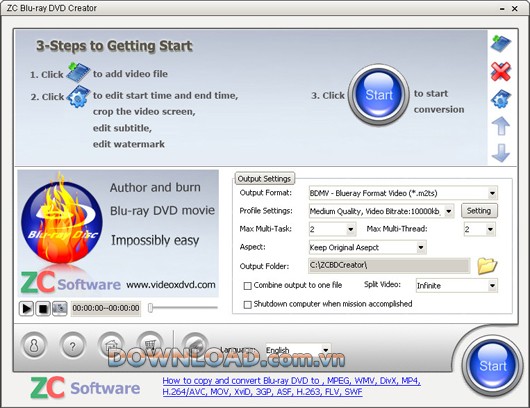
Task: Play the preview video
Action: click(x=26, y=308)
